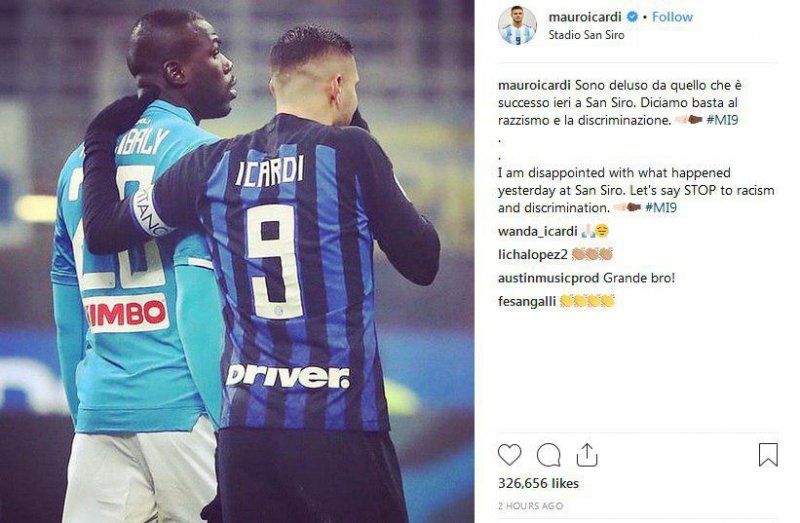Click the mauroicardi profile avatar
This screenshot has width=800, height=523.
click(517, 25)
